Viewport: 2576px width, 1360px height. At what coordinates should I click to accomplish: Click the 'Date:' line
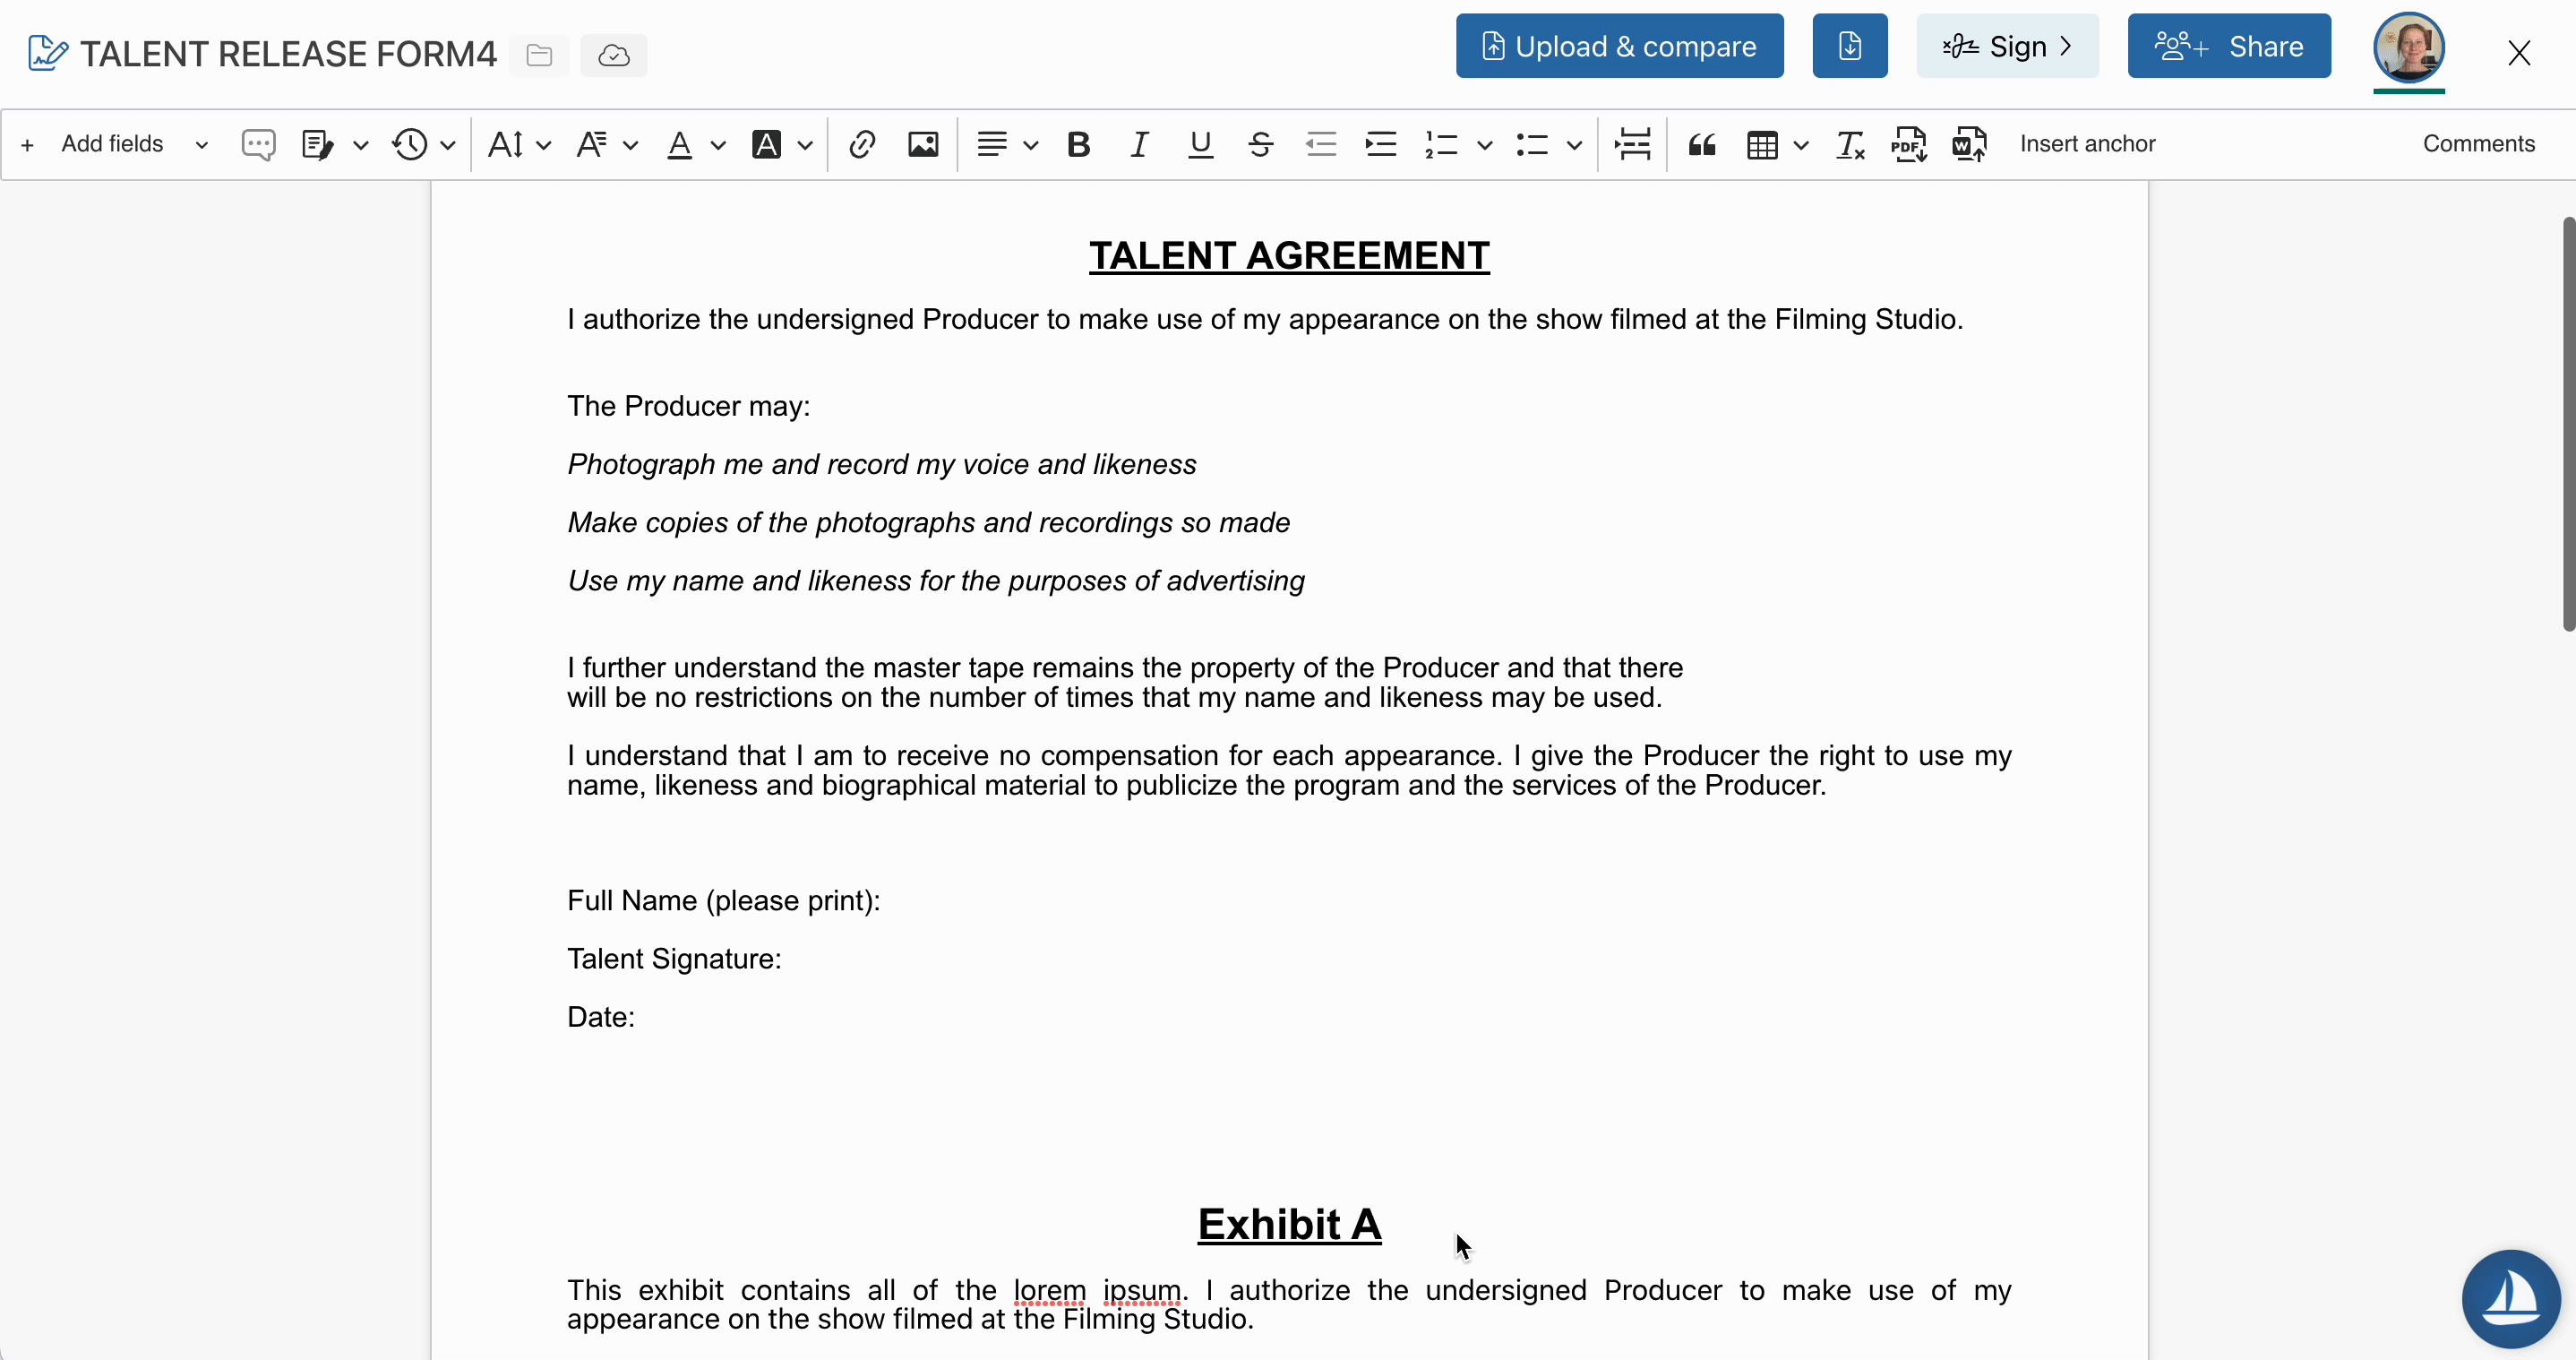(601, 1017)
